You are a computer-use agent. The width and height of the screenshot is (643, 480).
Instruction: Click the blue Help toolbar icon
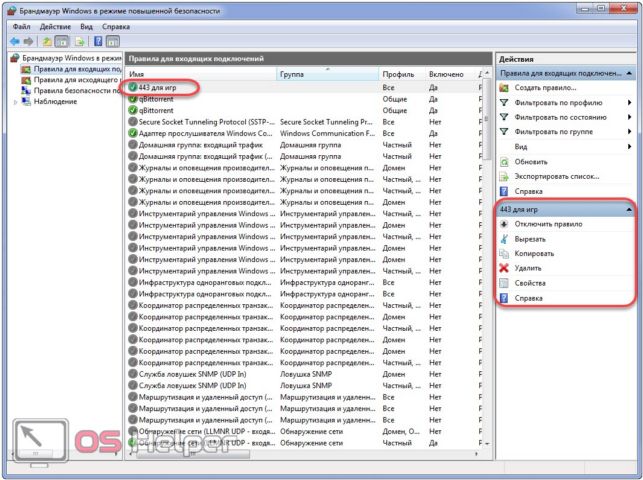click(98, 41)
